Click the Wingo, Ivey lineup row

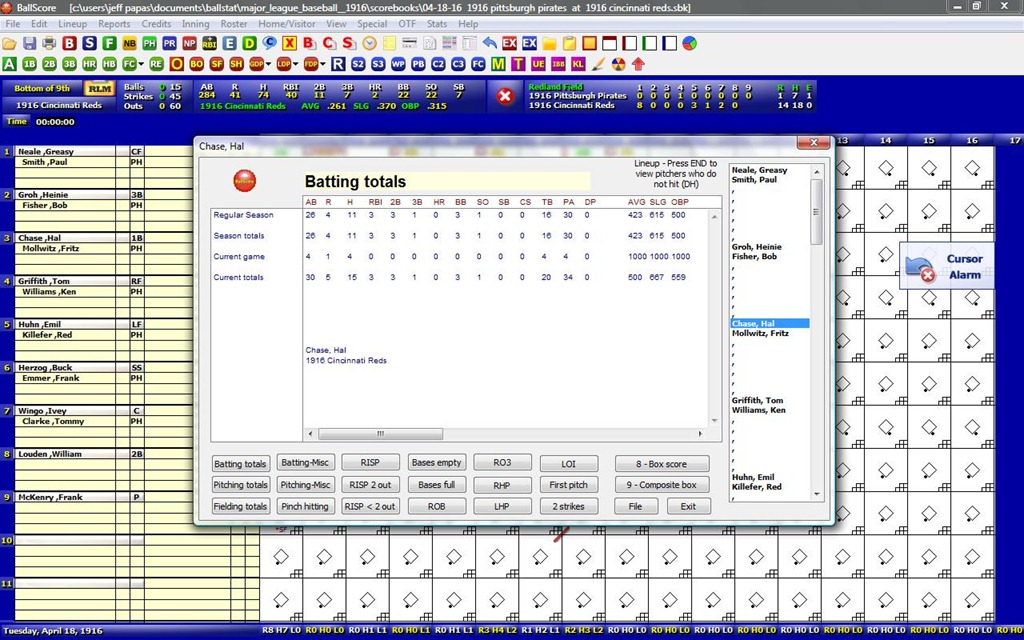(x=65, y=411)
